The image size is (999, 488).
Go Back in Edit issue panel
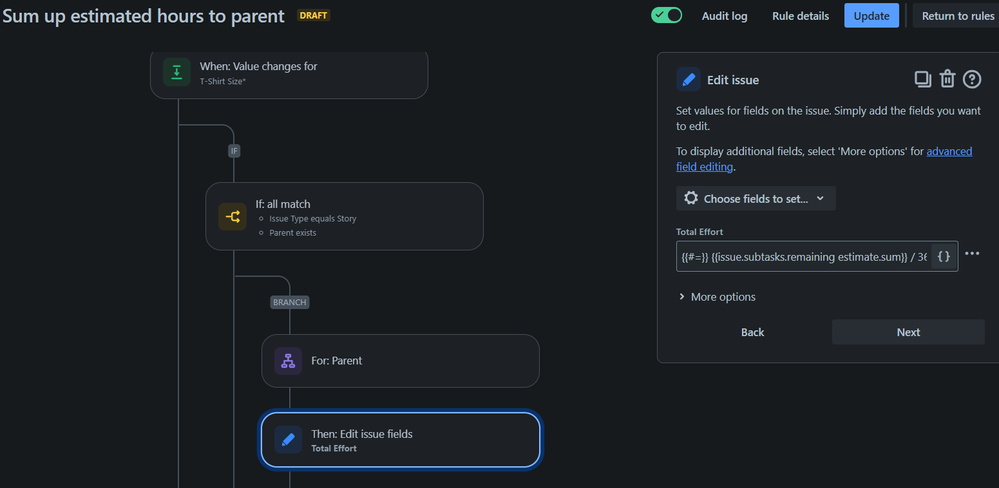tap(753, 332)
